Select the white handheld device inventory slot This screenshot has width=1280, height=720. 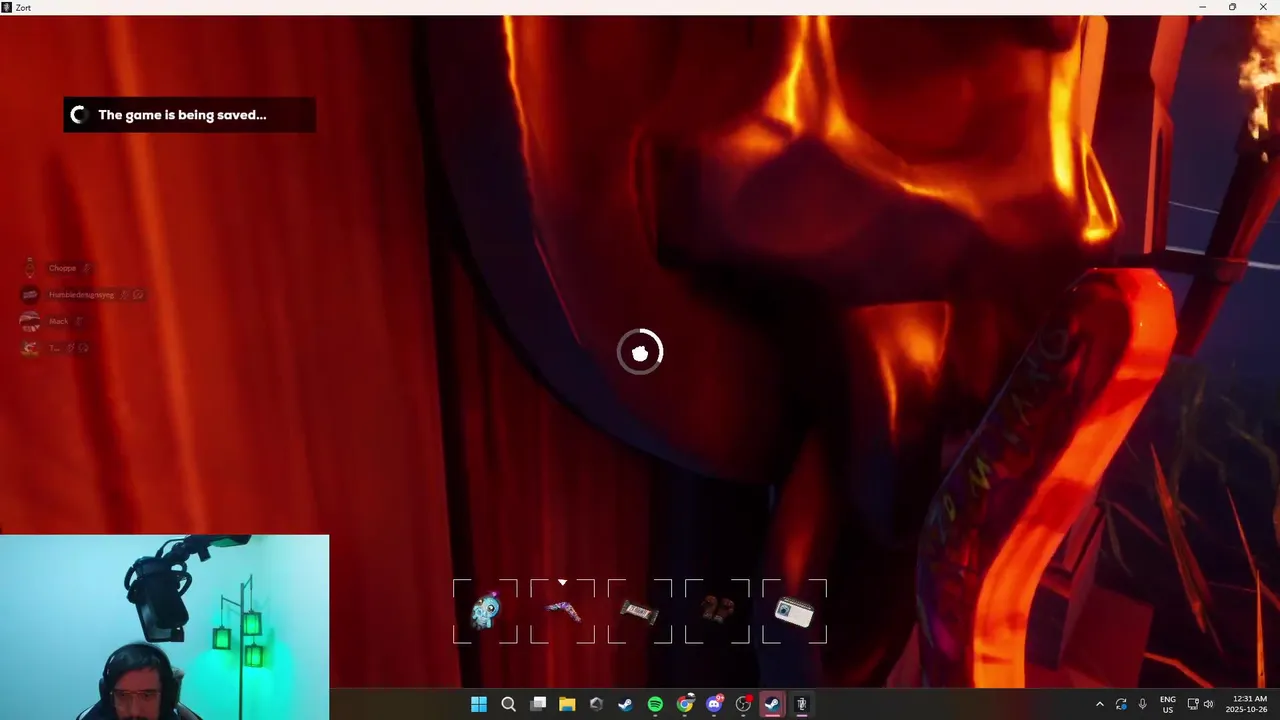click(x=794, y=611)
